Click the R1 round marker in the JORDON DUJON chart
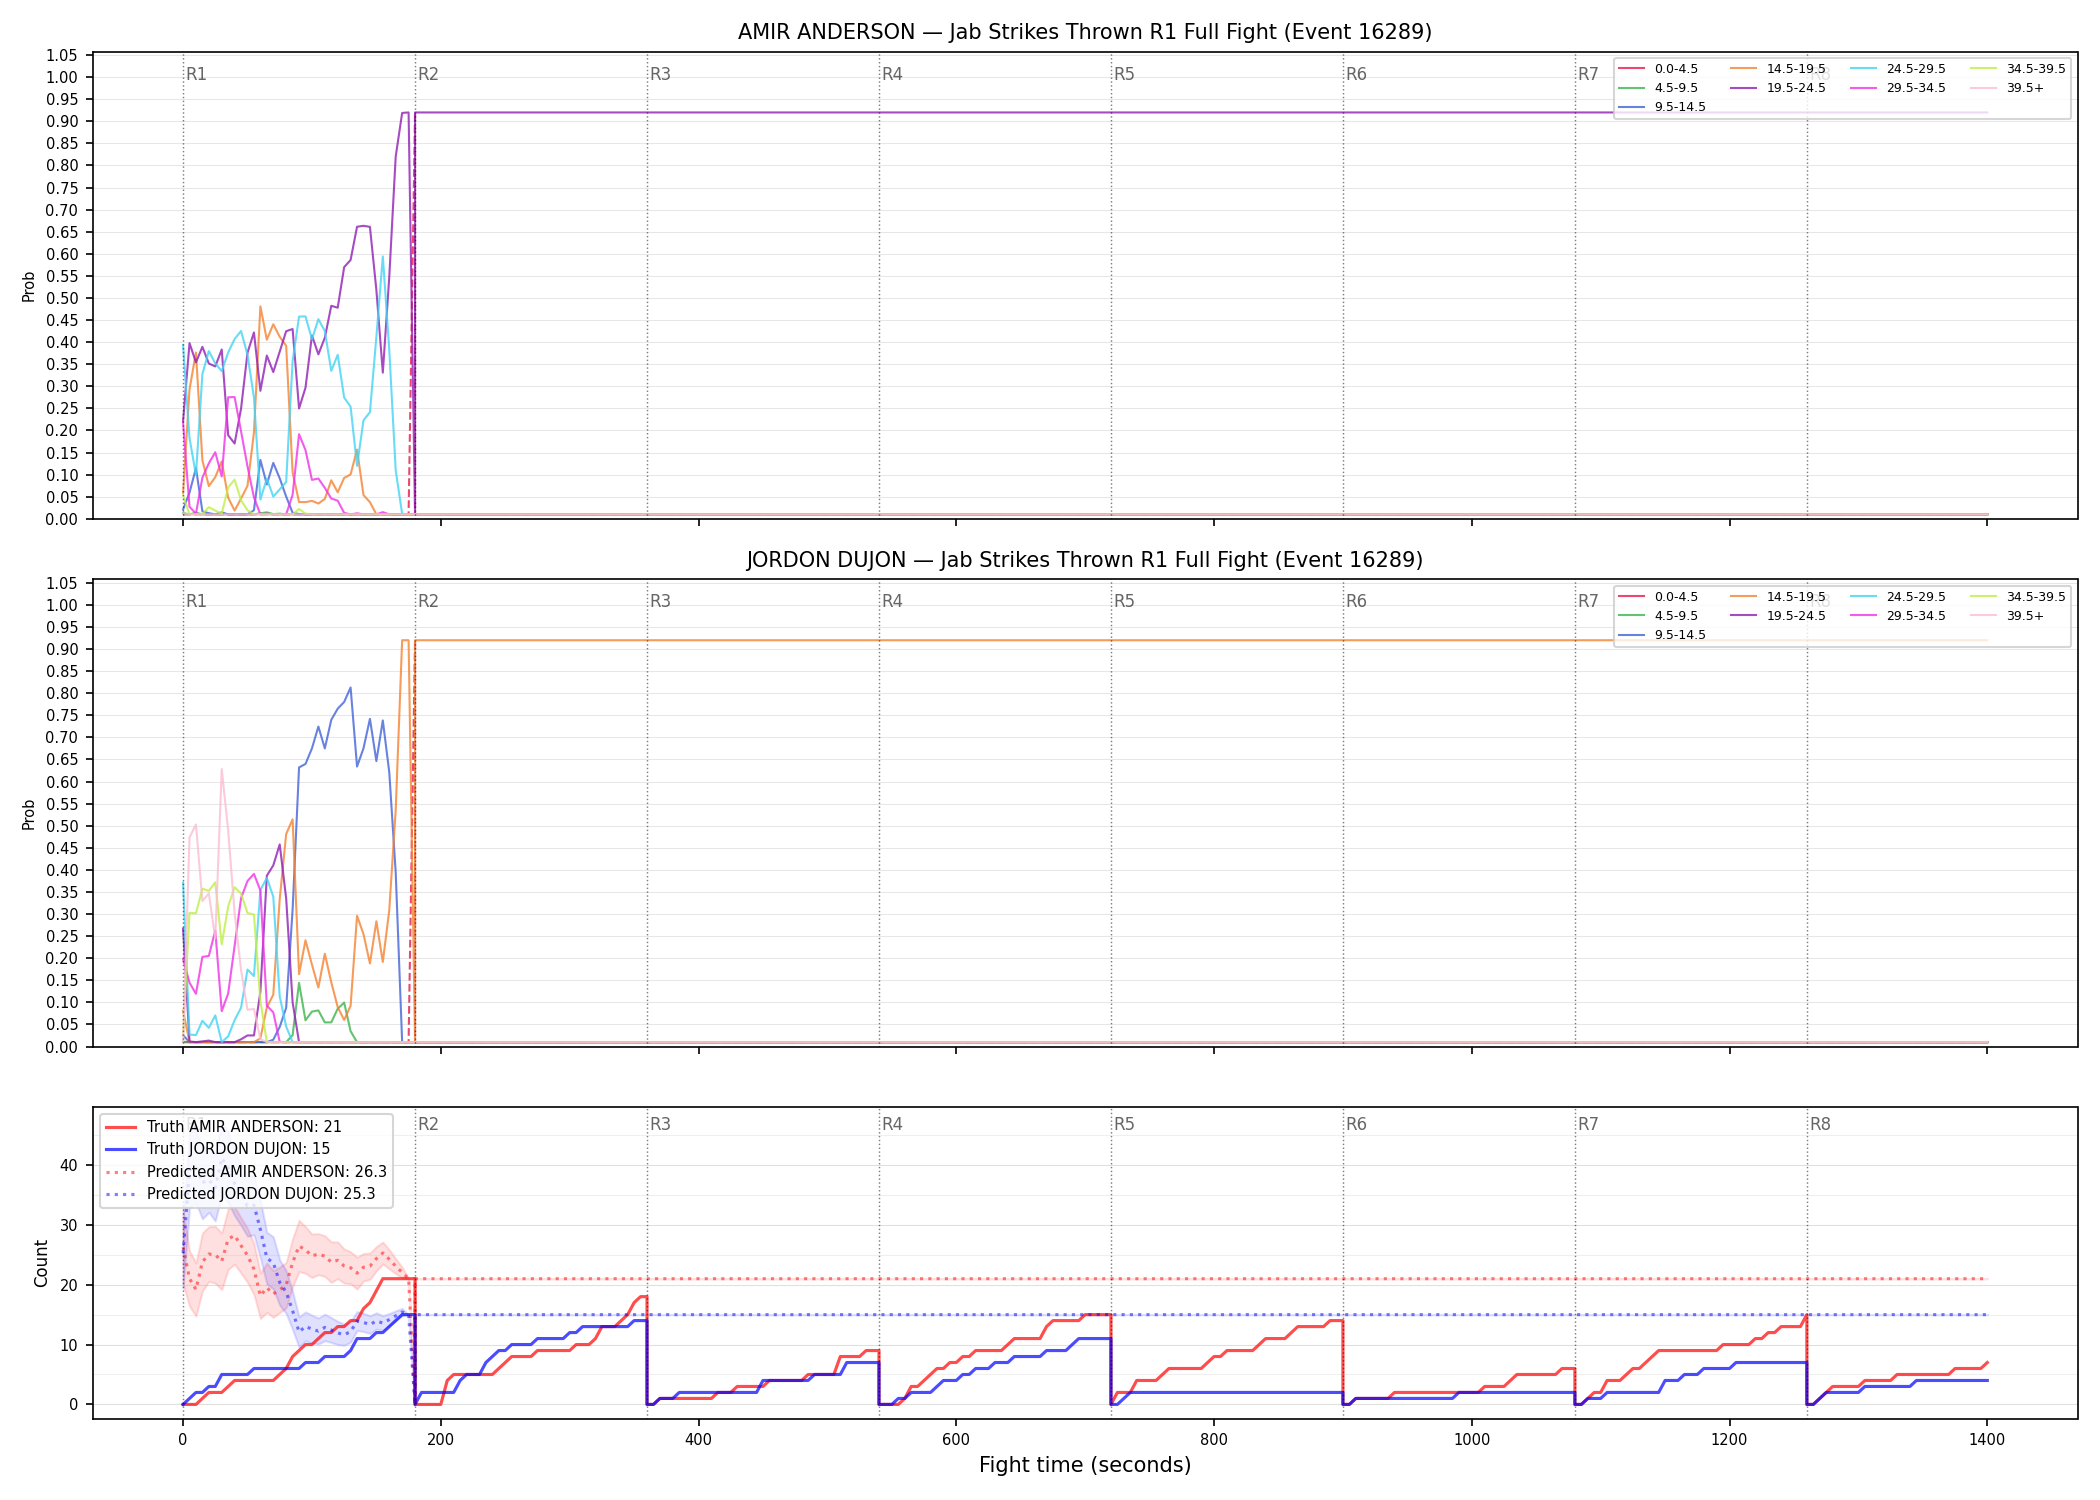The width and height of the screenshot is (2100, 1500). tap(196, 601)
